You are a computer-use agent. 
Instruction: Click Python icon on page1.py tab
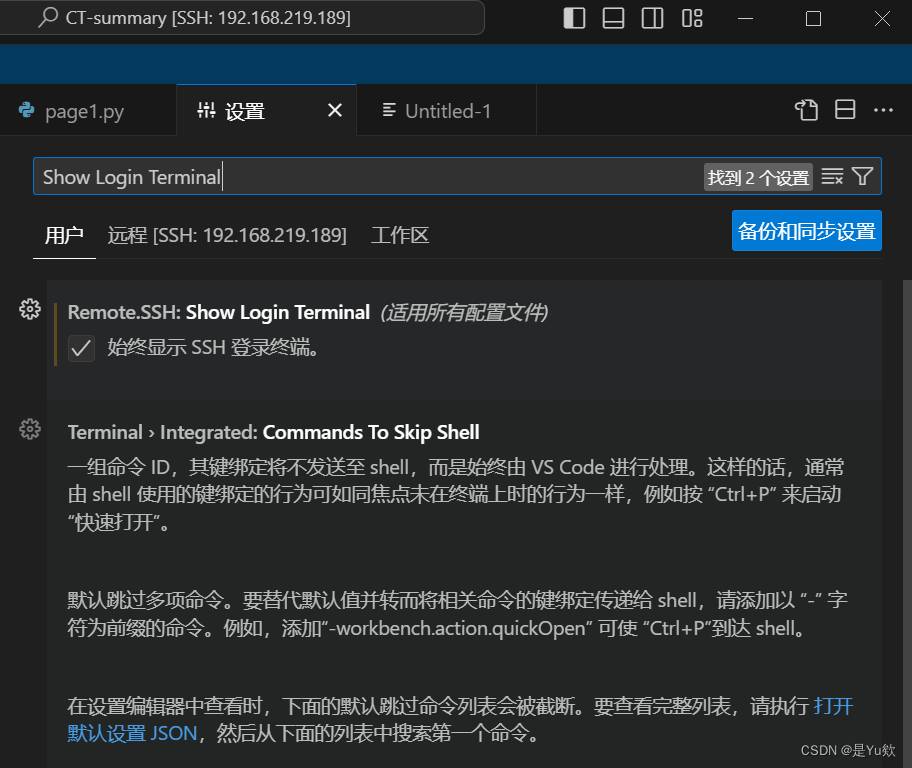pyautogui.click(x=27, y=109)
